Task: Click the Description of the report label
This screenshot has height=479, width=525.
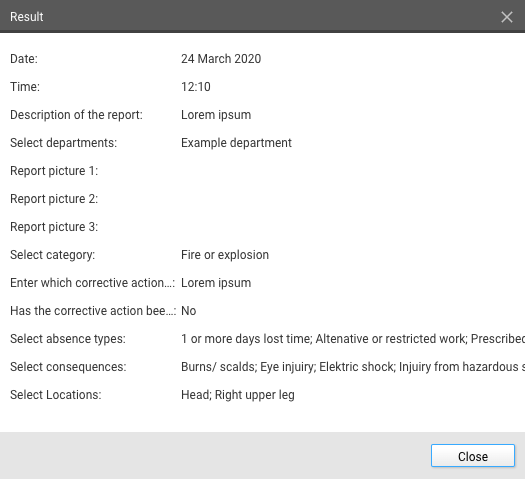Action: 76,115
